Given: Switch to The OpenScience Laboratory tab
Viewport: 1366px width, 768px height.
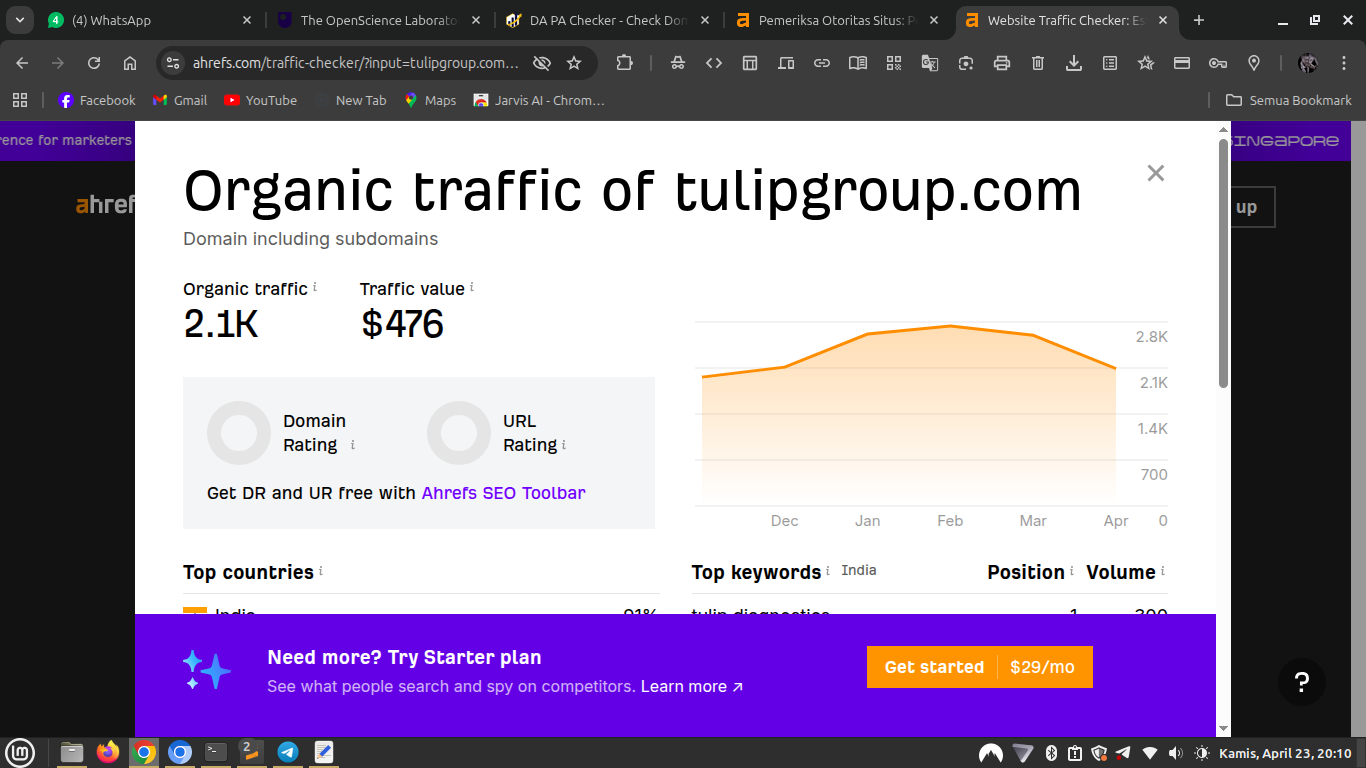Looking at the screenshot, I should pyautogui.click(x=380, y=20).
